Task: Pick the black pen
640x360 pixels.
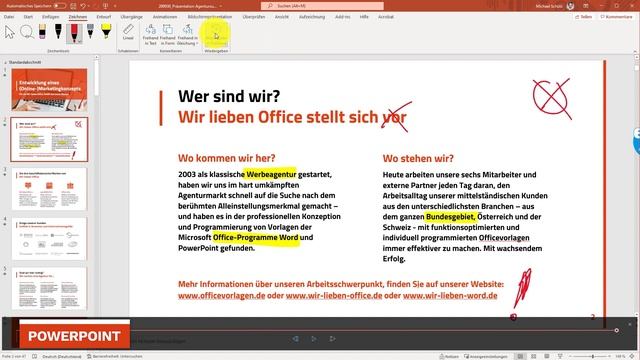Action: click(x=58, y=32)
